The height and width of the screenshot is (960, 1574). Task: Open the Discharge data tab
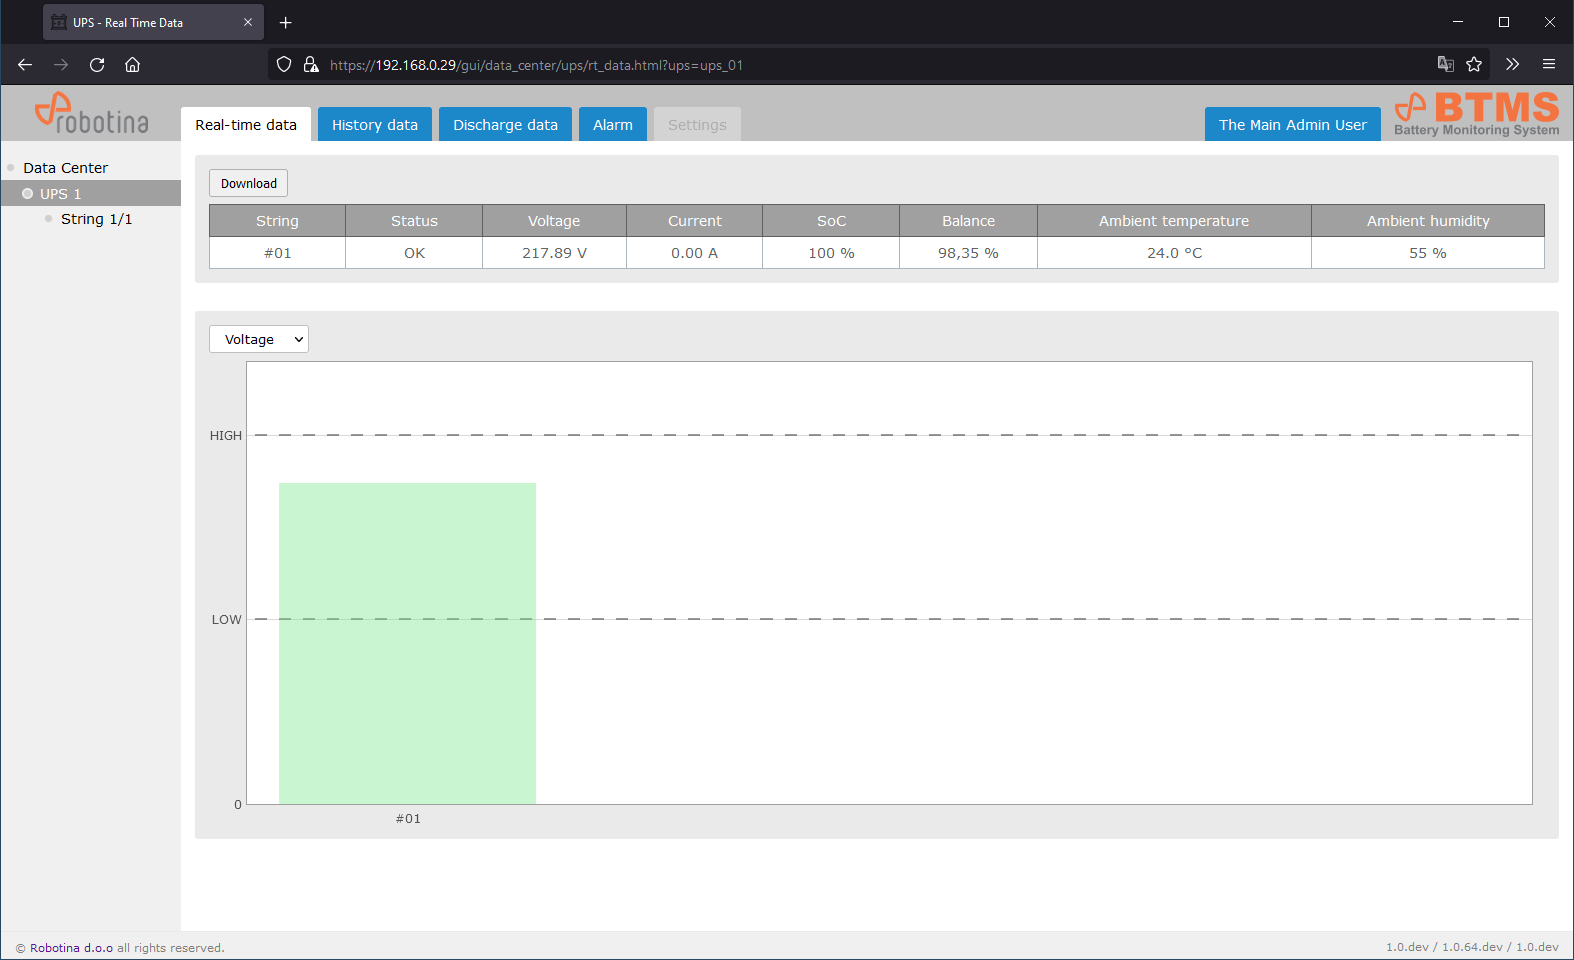(505, 124)
